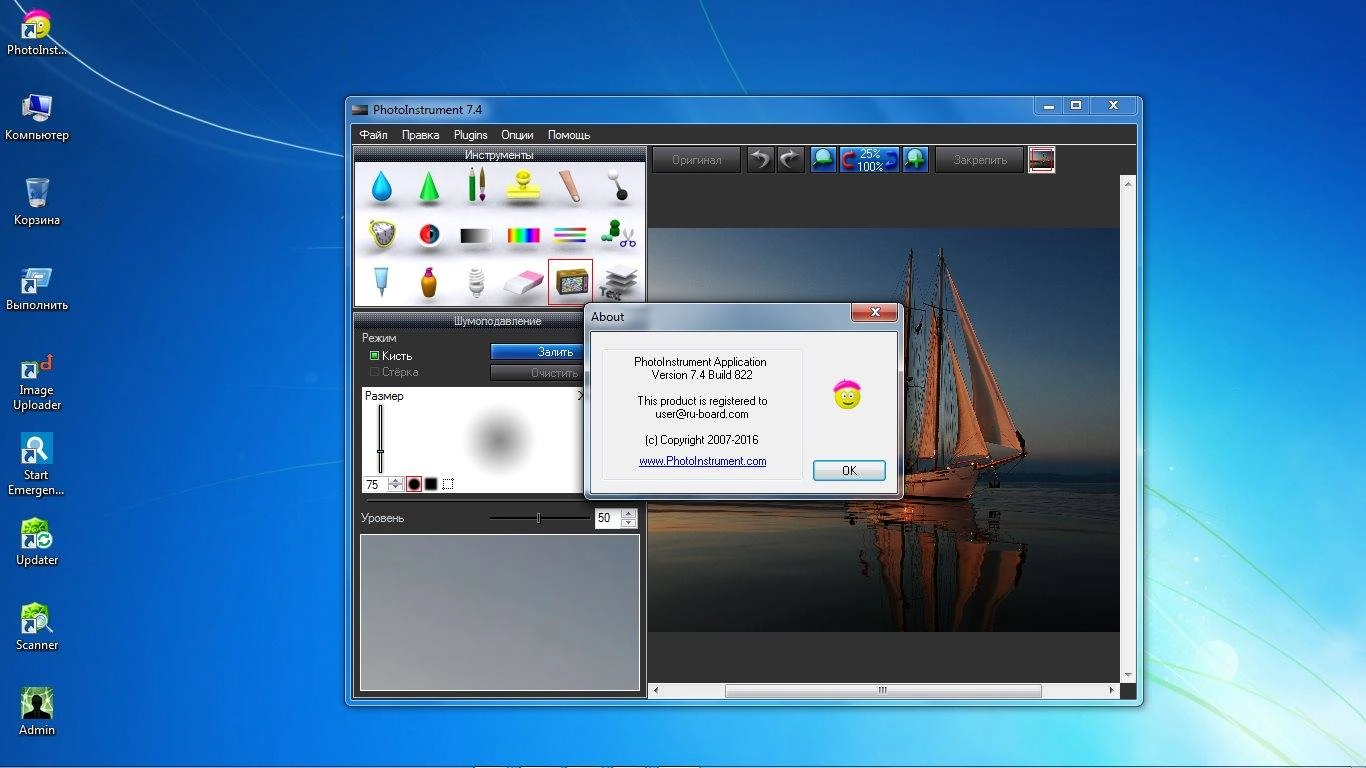The width and height of the screenshot is (1366, 768).
Task: Click the Уровень value field 50
Action: coord(607,518)
